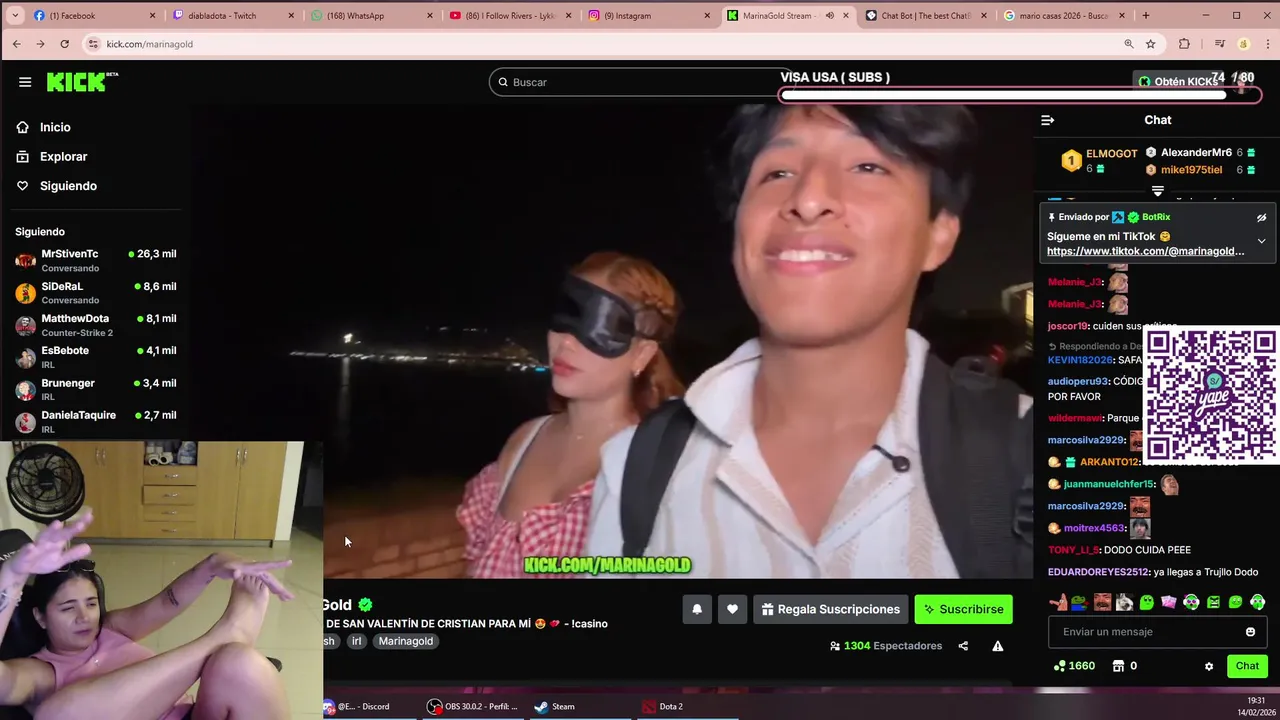Open MrStivenTc followed channel
Image resolution: width=1280 pixels, height=720 pixels.
click(95, 260)
